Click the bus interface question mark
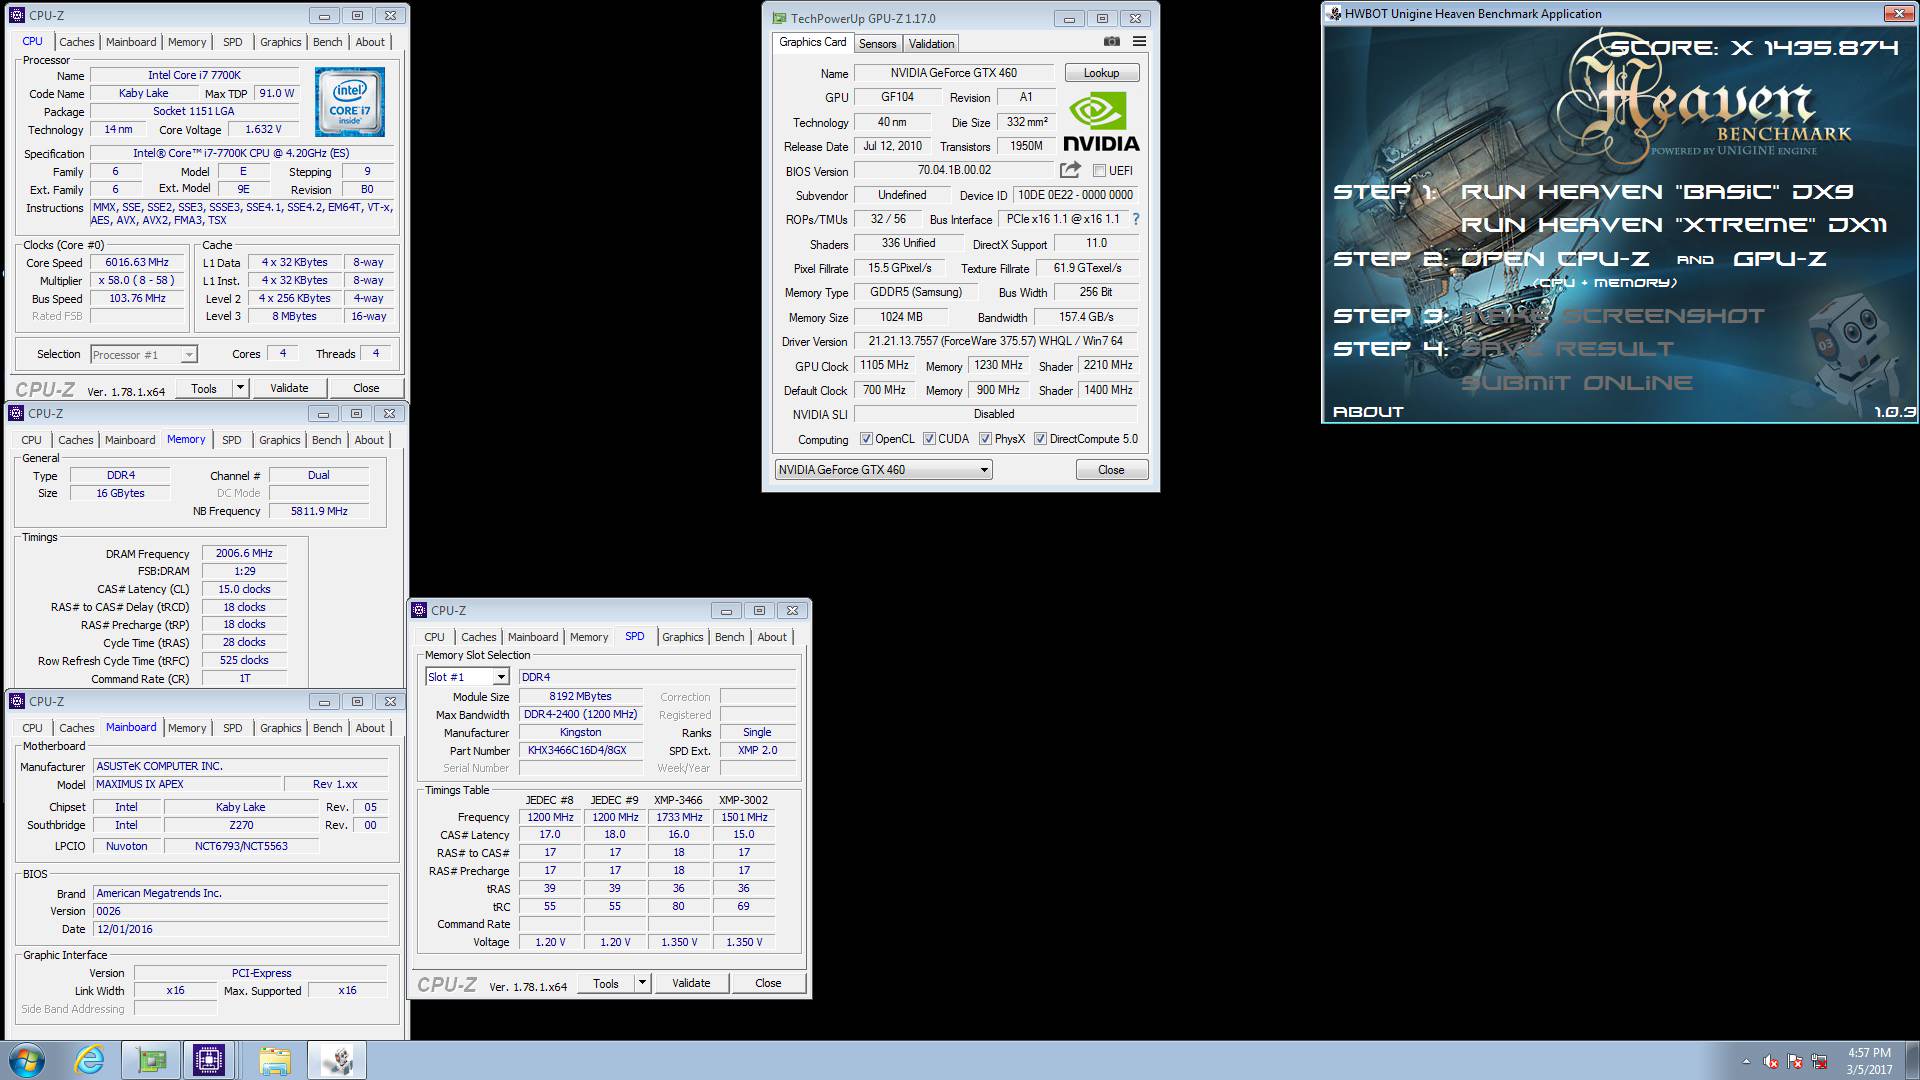The width and height of the screenshot is (1920, 1080). (1135, 219)
